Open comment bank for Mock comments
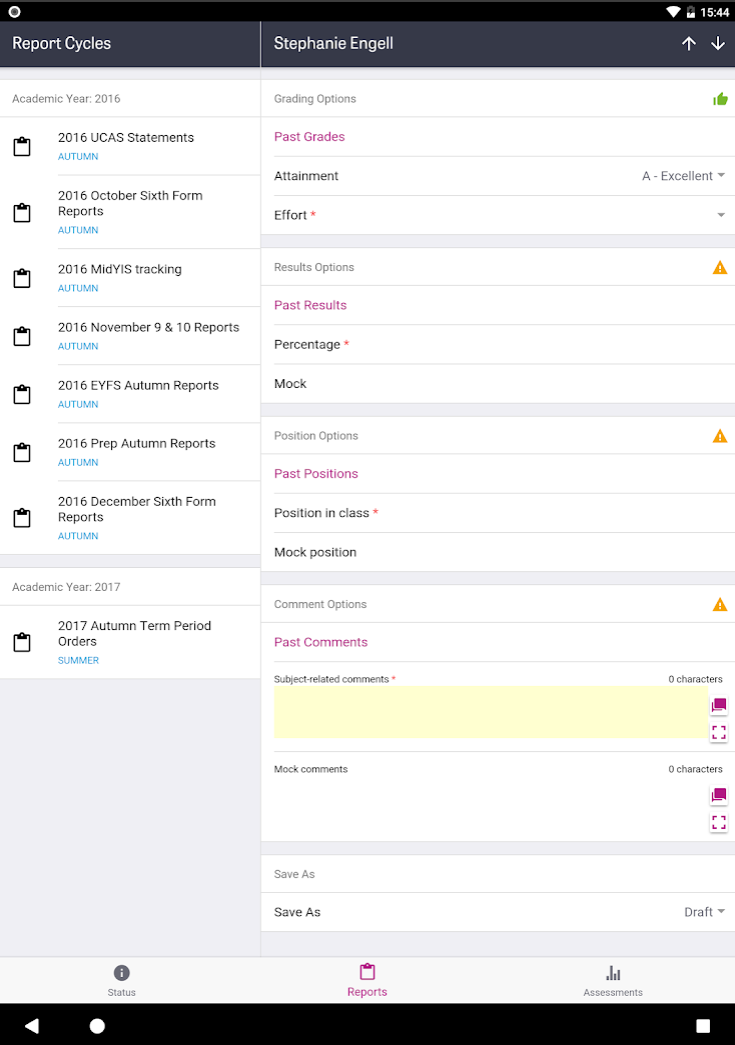The image size is (735, 1045). (718, 795)
